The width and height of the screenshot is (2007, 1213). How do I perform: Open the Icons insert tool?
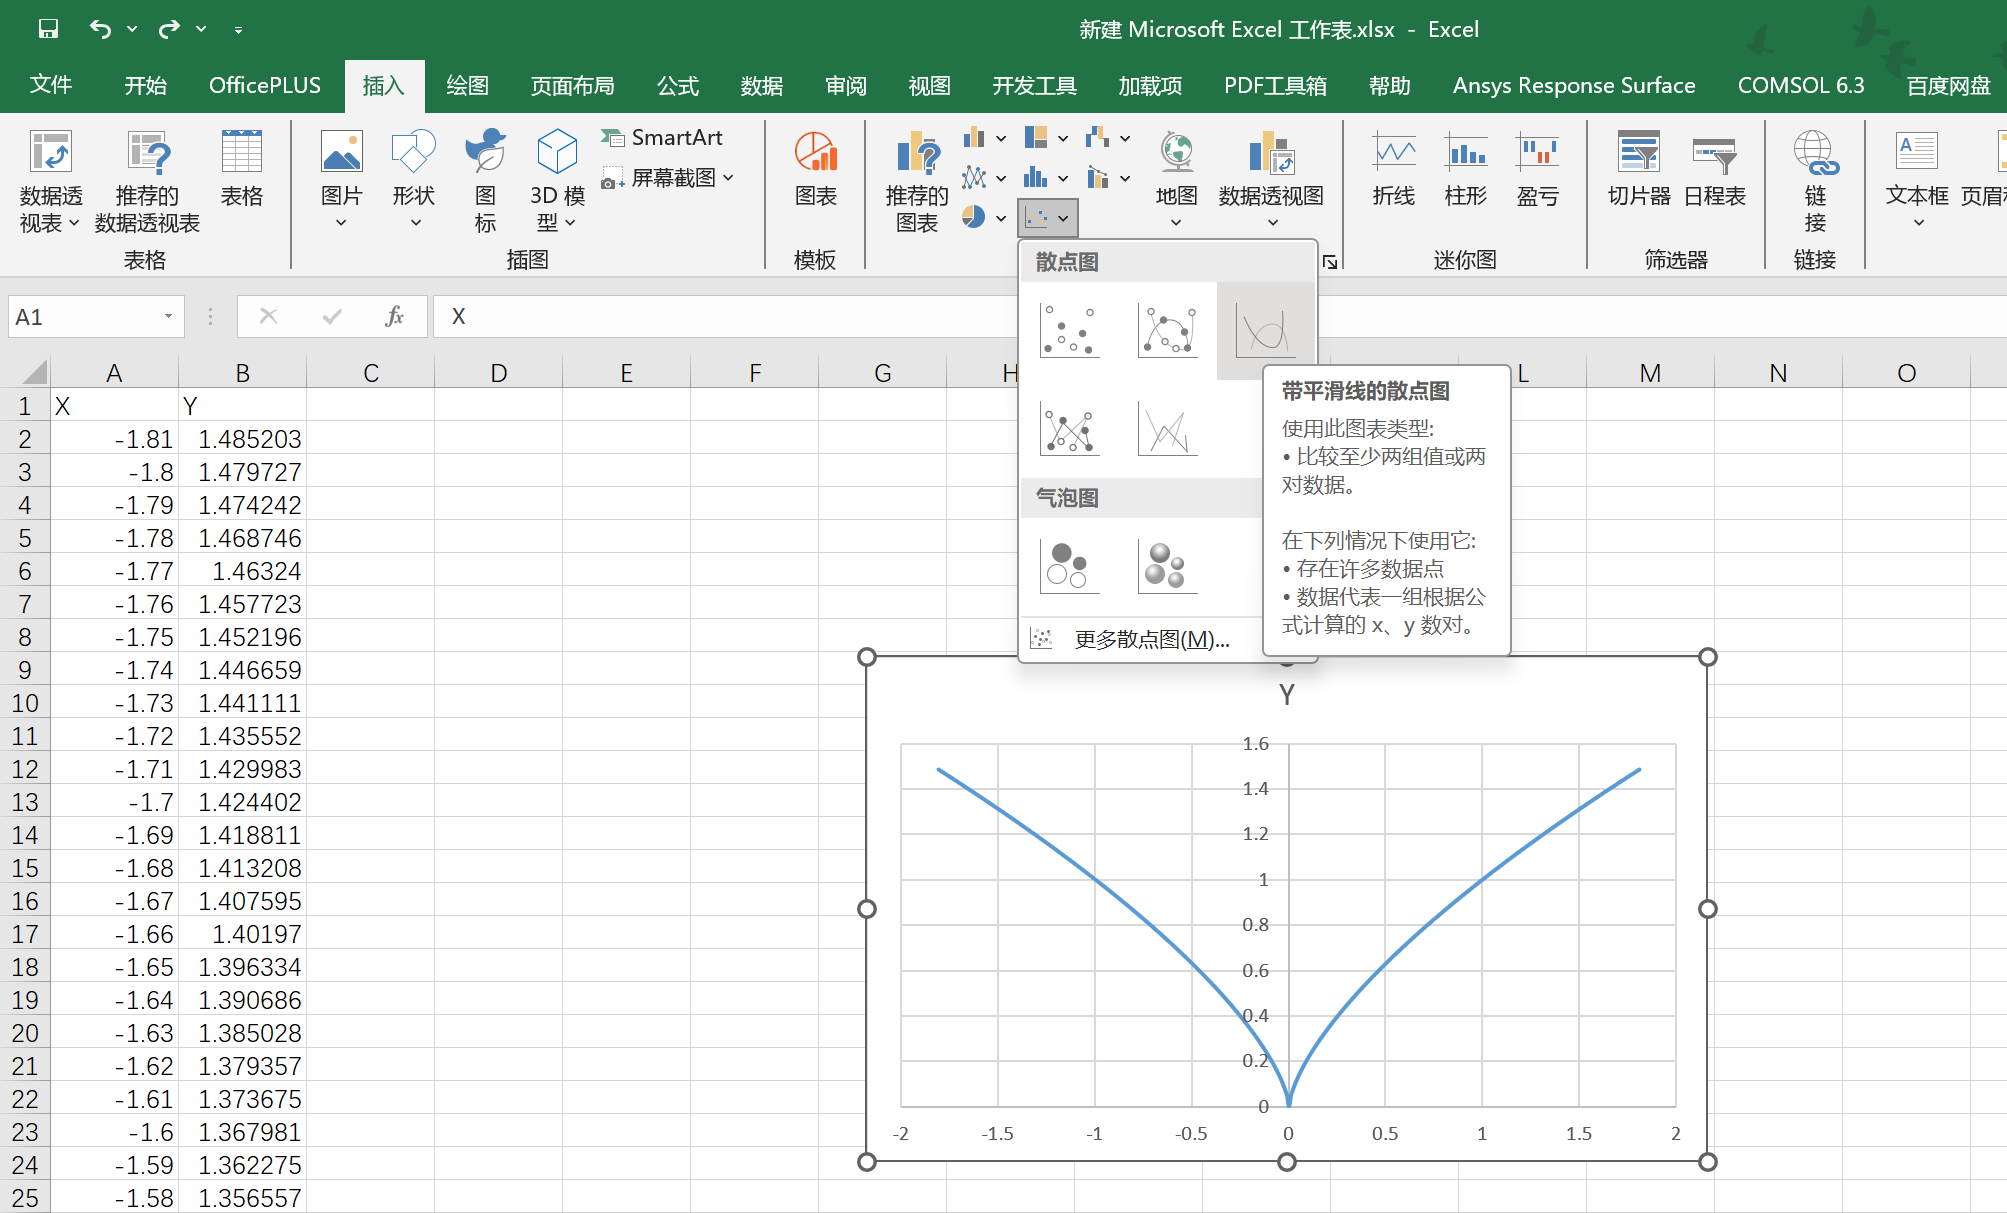tap(485, 180)
